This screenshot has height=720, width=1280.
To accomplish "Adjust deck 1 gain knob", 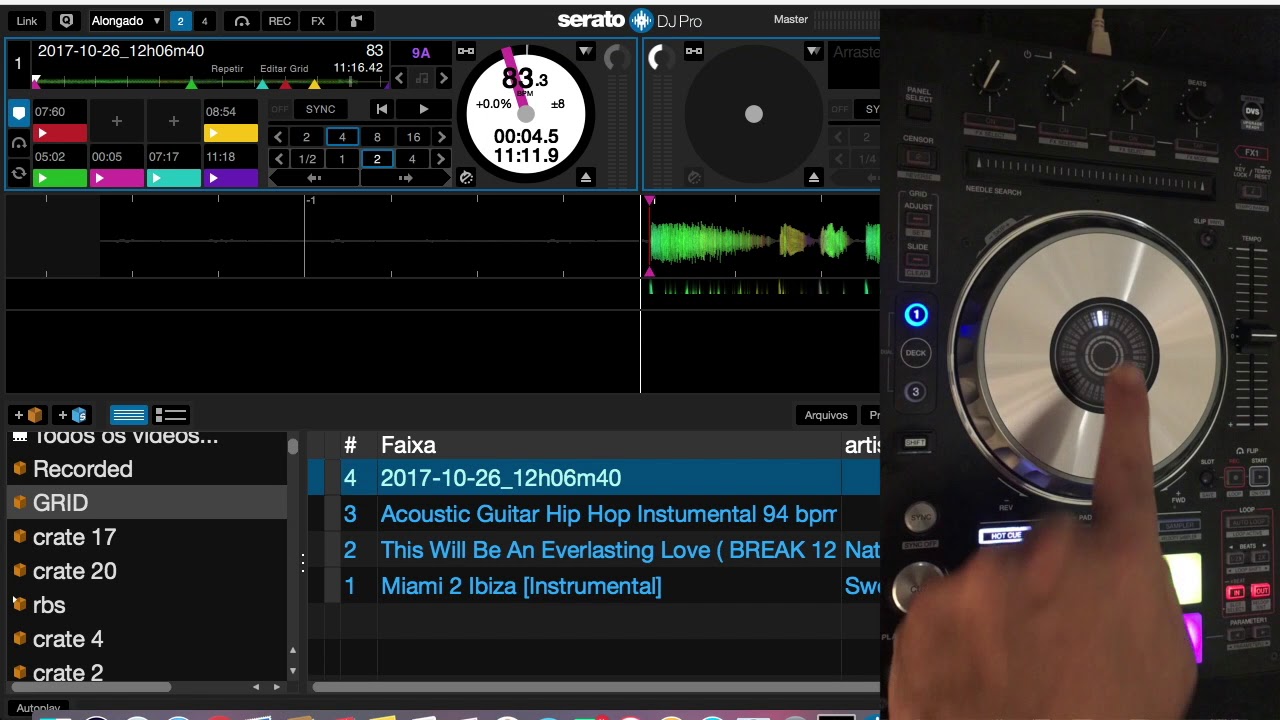I will (x=616, y=58).
